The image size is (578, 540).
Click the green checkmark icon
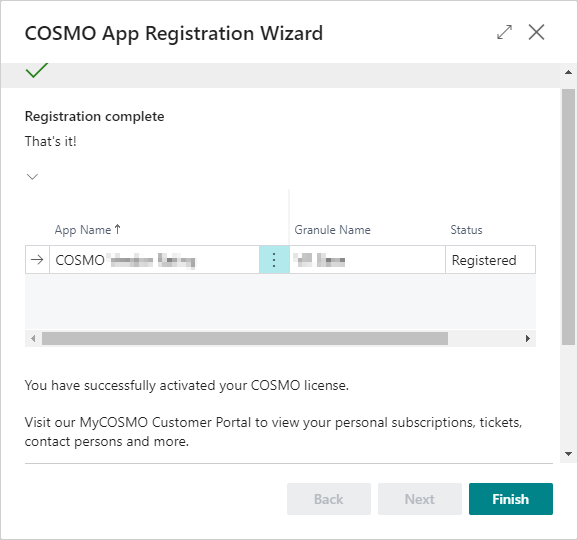(37, 70)
